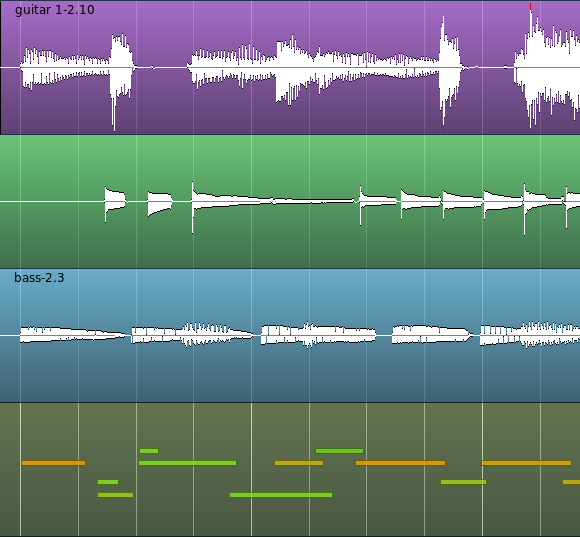The width and height of the screenshot is (580, 537).
Task: Select the longer yellow-green note on the second-lowest row
Action: (x=463, y=482)
